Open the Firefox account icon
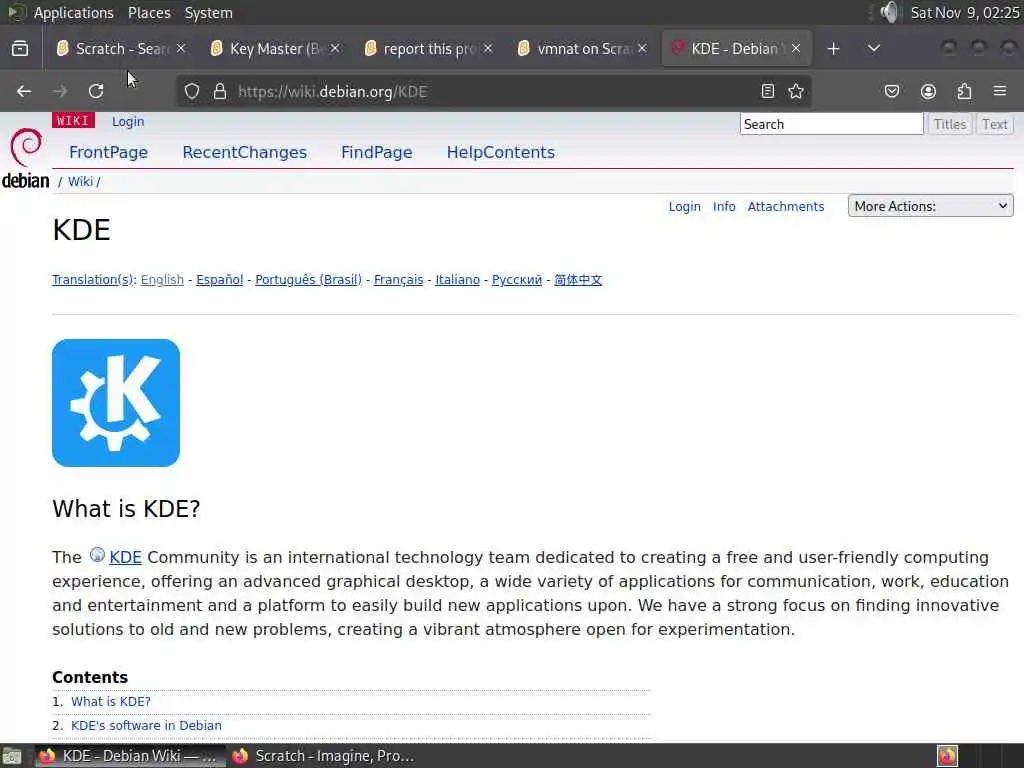Viewport: 1024px width, 768px height. click(x=928, y=91)
